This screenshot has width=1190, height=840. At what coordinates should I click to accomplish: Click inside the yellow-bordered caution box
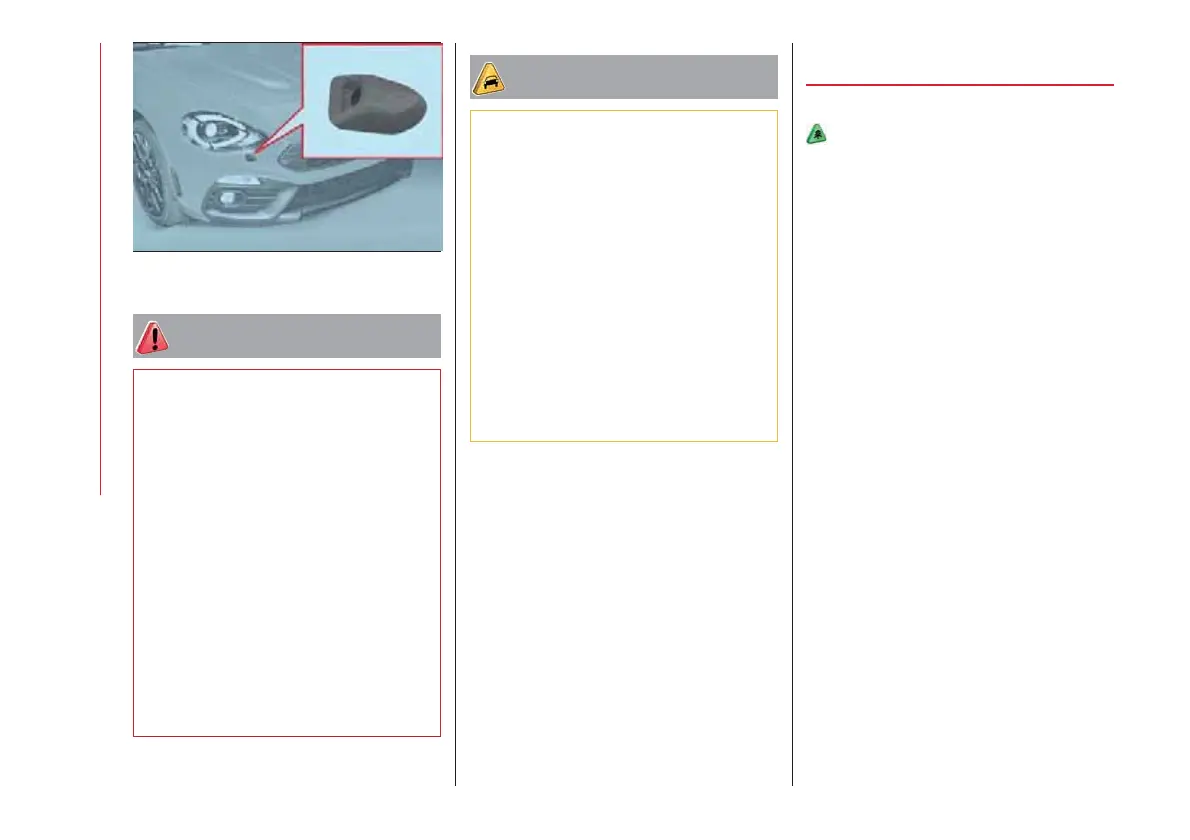(x=624, y=275)
